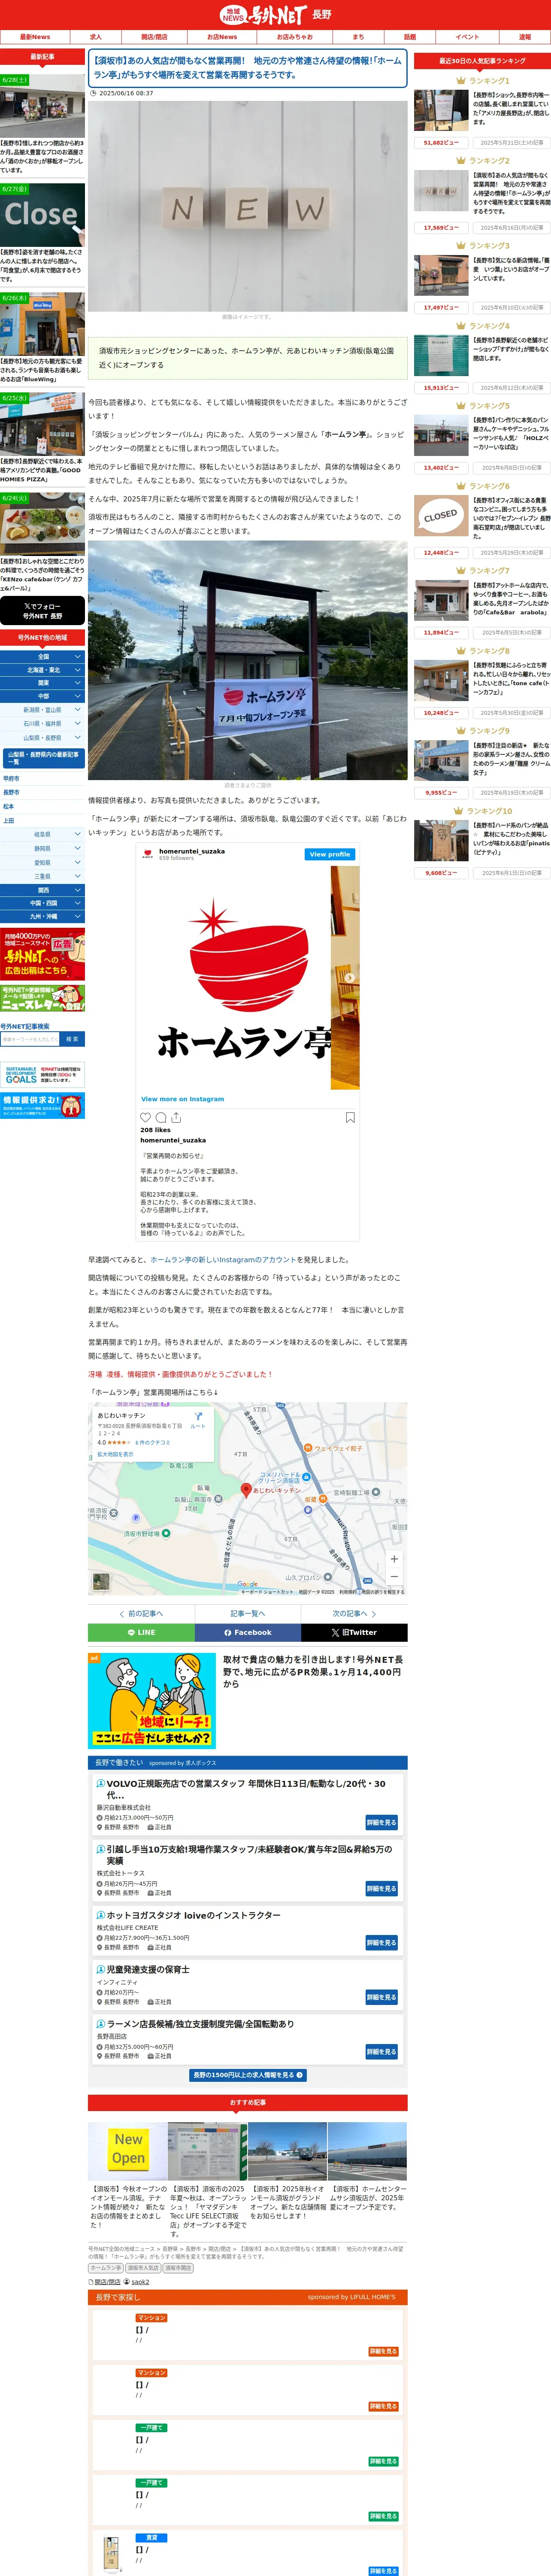This screenshot has height=2576, width=551.
Task: Click the article search keyword field
Action: point(29,1039)
